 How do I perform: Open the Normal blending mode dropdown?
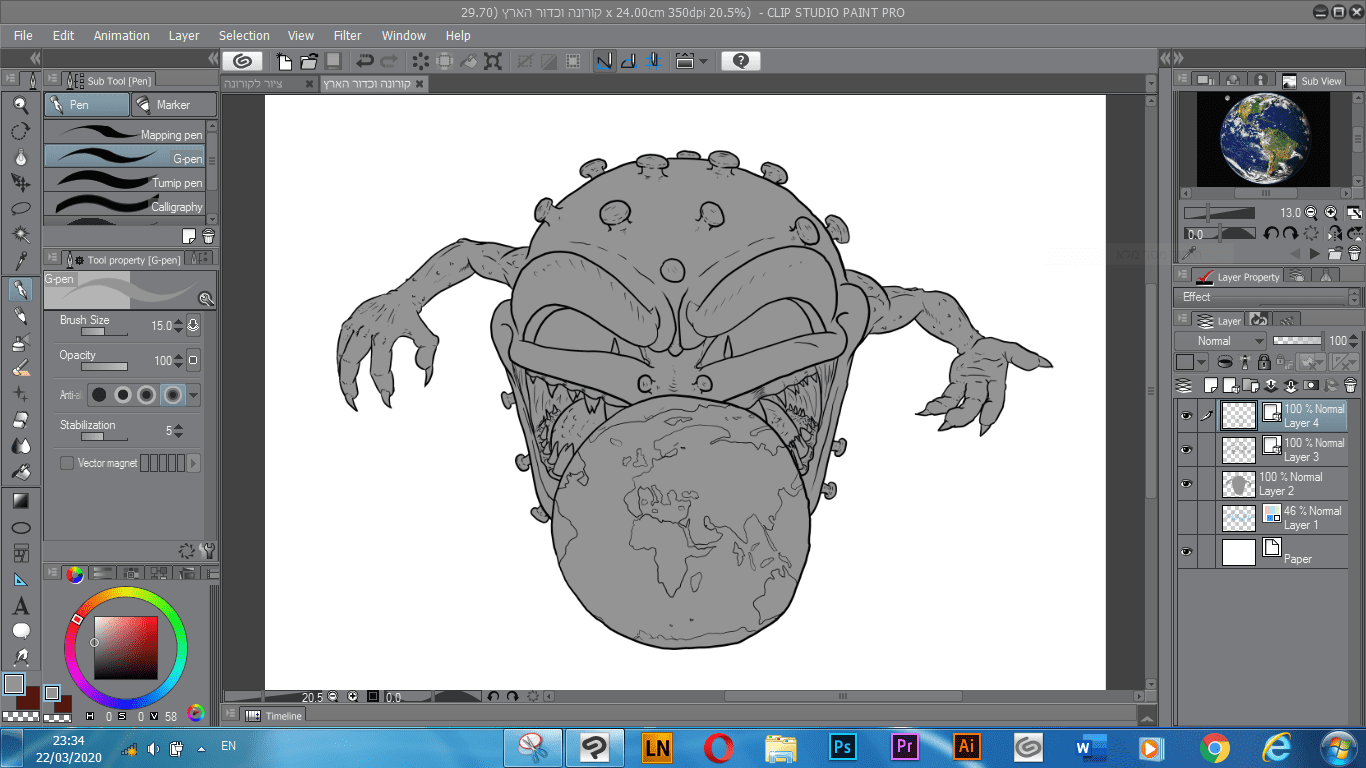(x=1219, y=341)
